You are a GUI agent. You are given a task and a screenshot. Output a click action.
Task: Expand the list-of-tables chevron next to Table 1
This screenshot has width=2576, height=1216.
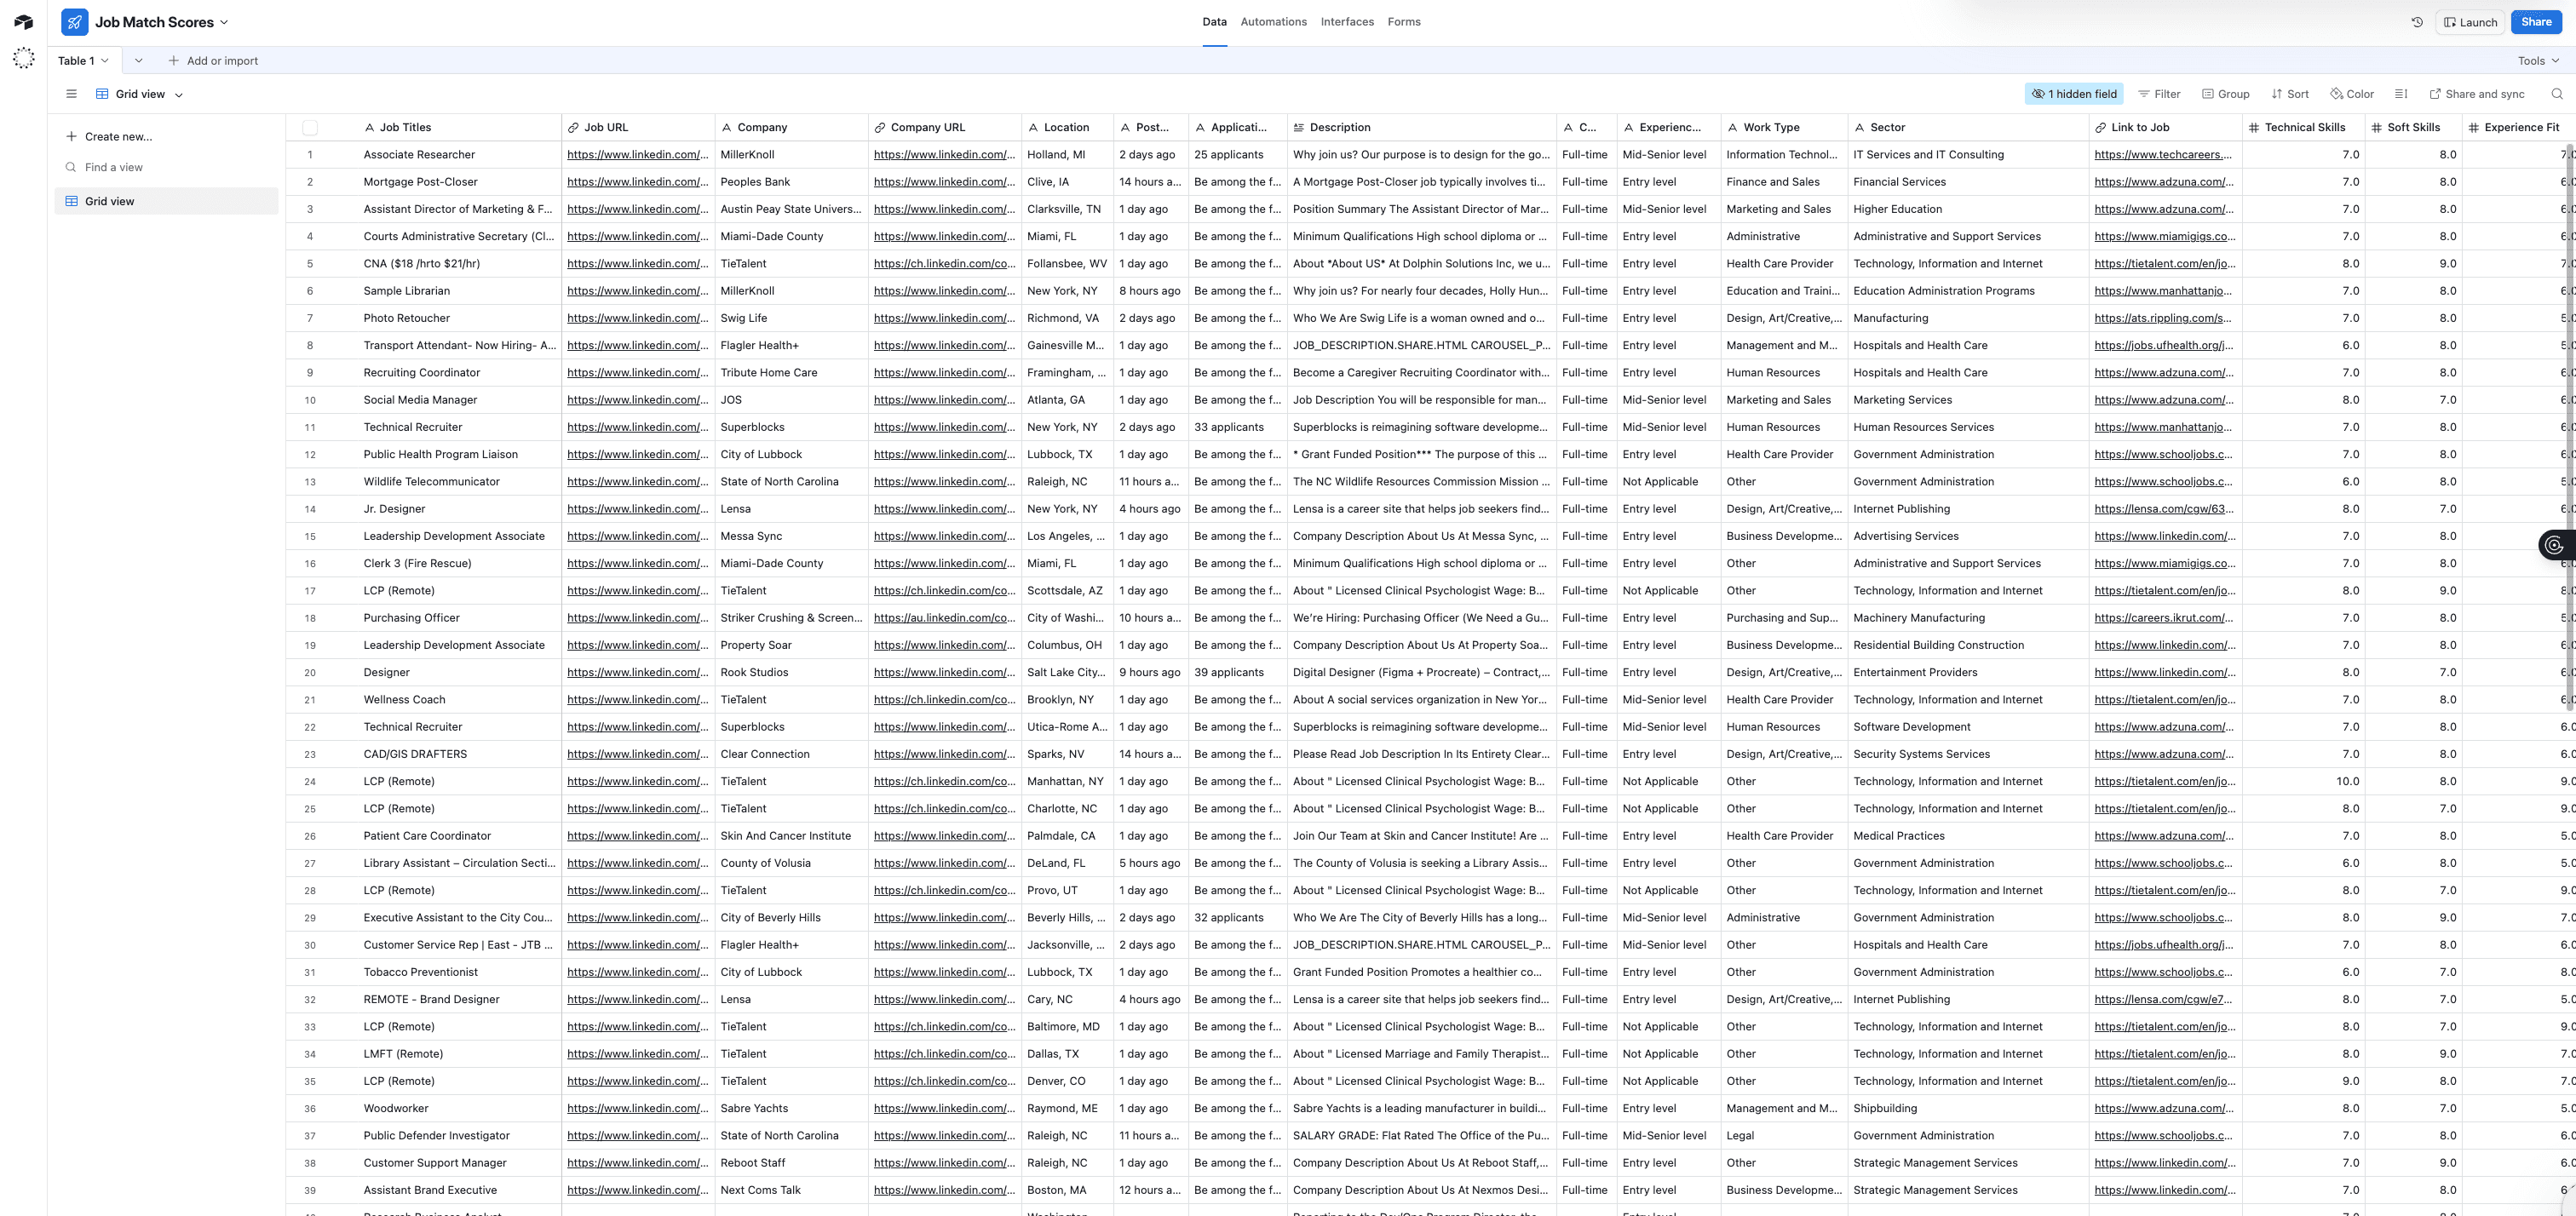point(138,60)
